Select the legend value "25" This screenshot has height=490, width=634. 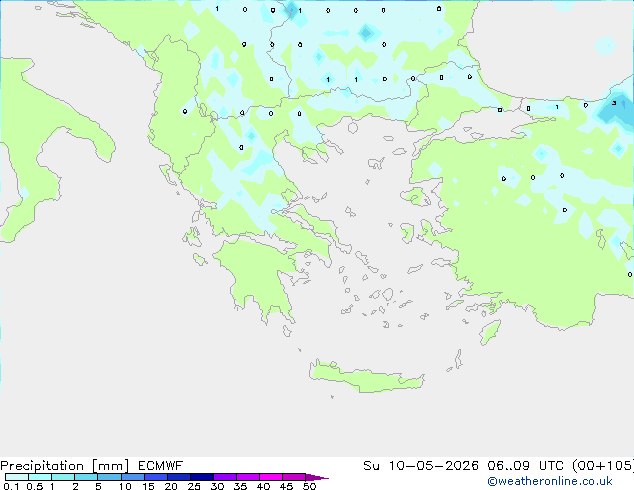point(194,486)
